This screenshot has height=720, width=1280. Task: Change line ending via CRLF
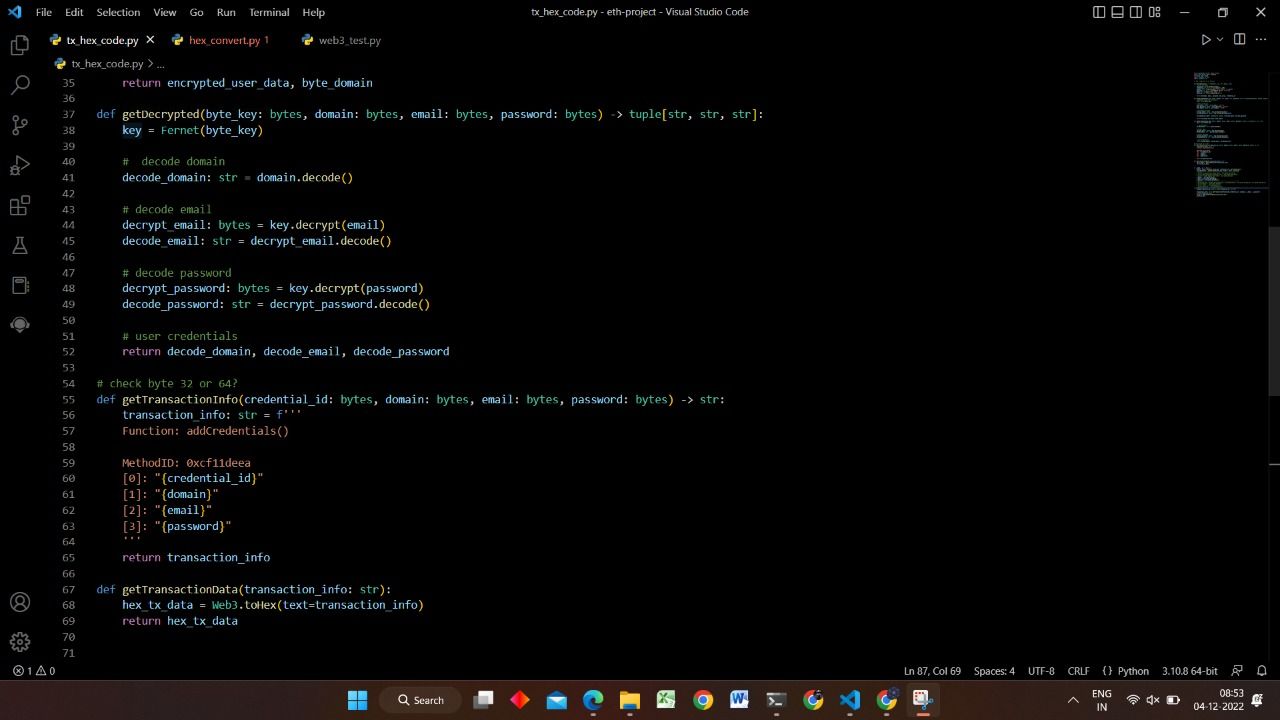click(x=1078, y=671)
